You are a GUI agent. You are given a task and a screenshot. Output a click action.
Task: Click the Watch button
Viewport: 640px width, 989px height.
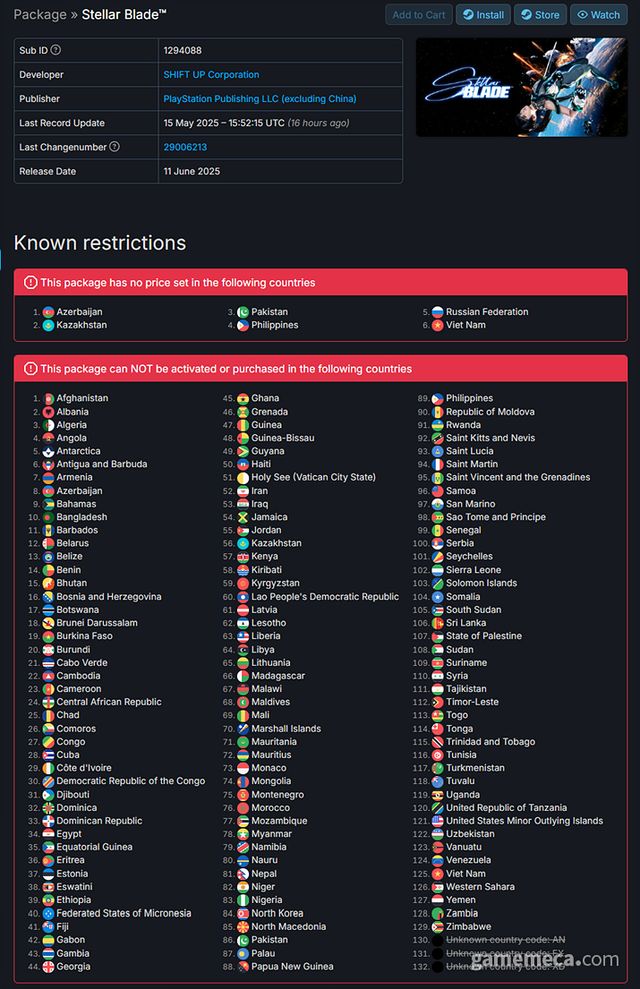[x=597, y=15]
